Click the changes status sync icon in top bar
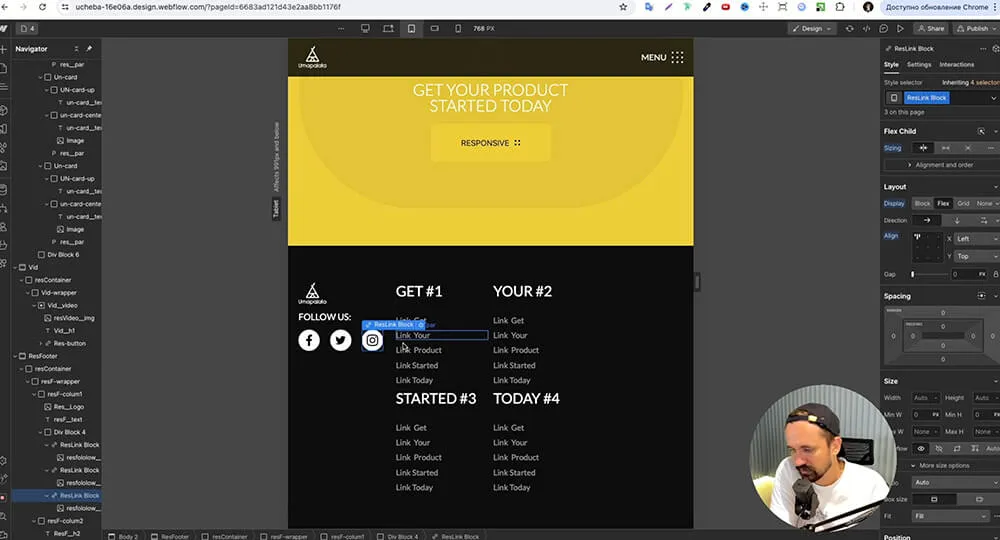The width and height of the screenshot is (1000, 540). (x=849, y=29)
